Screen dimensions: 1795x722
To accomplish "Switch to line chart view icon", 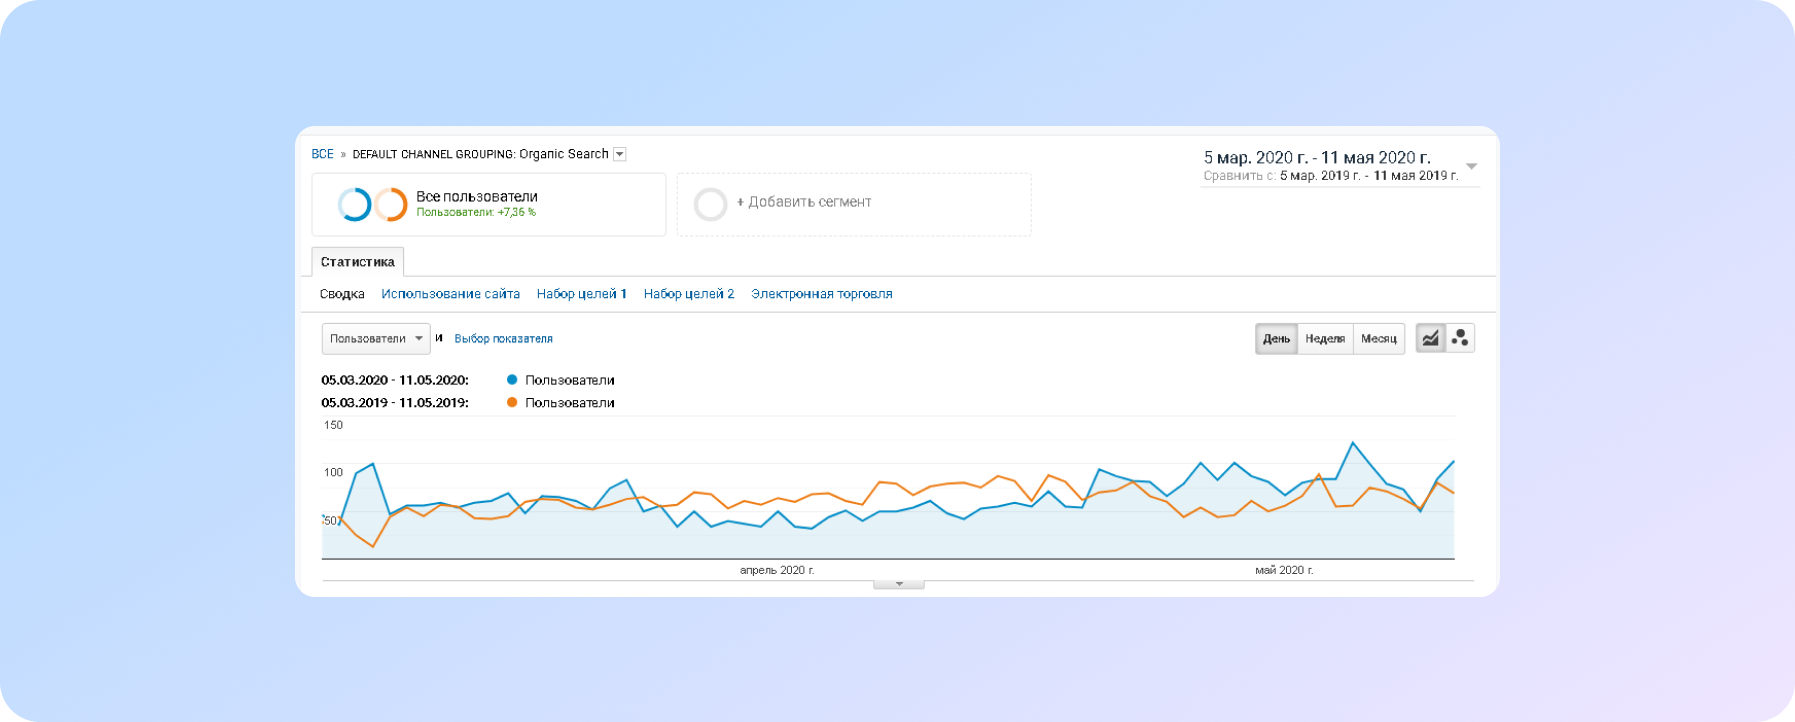I will 1430,338.
